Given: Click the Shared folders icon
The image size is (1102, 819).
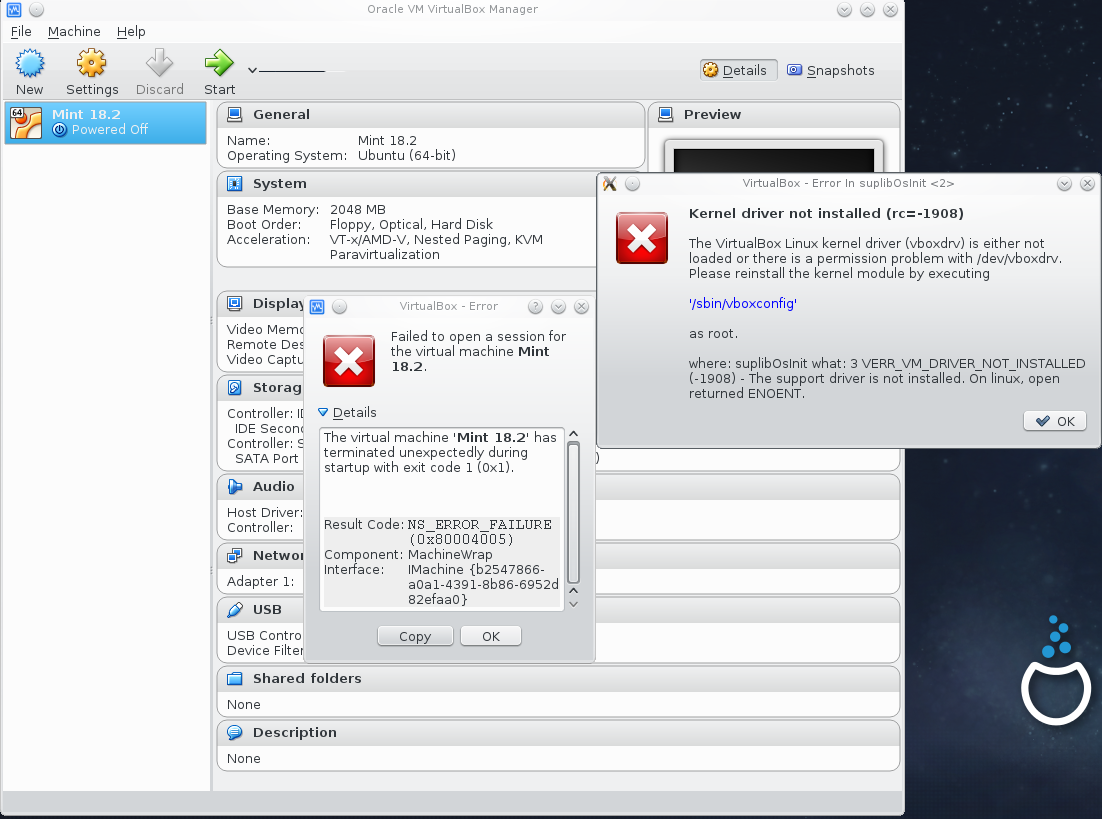Looking at the screenshot, I should (235, 678).
